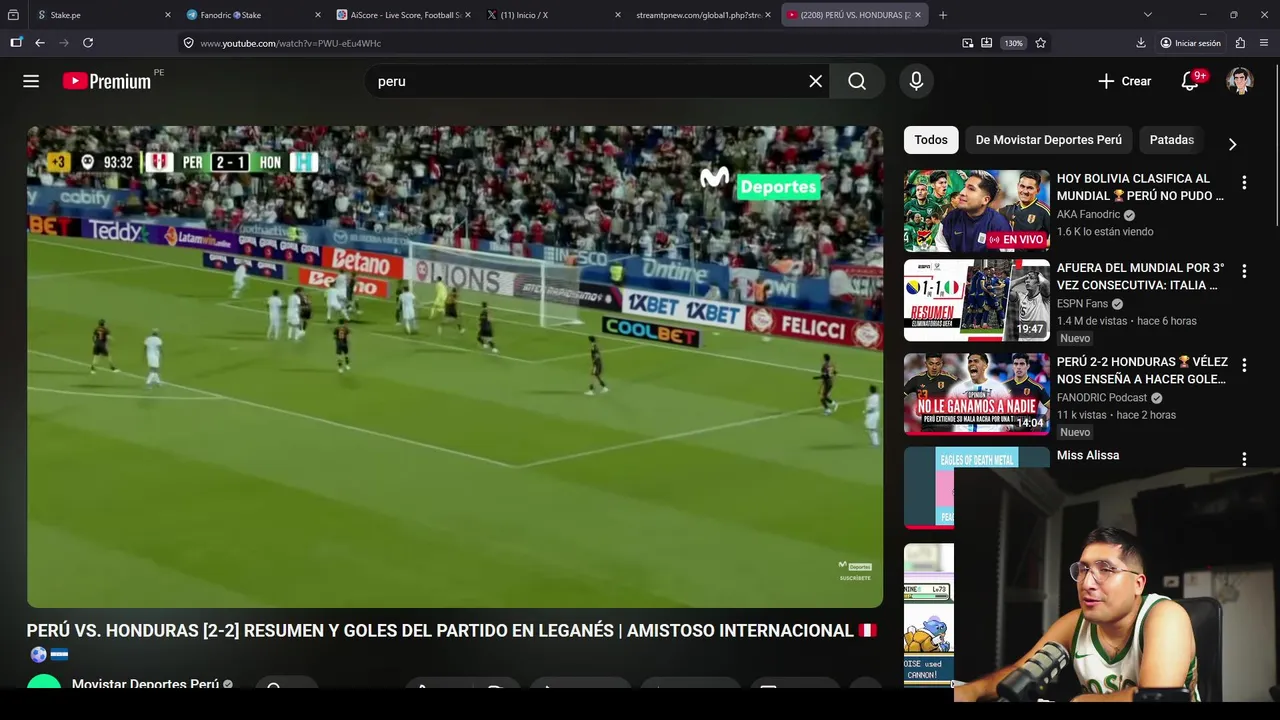Open options for PERÚ 2-2 HONDURAS video
Image resolution: width=1280 pixels, height=720 pixels.
[x=1244, y=365]
